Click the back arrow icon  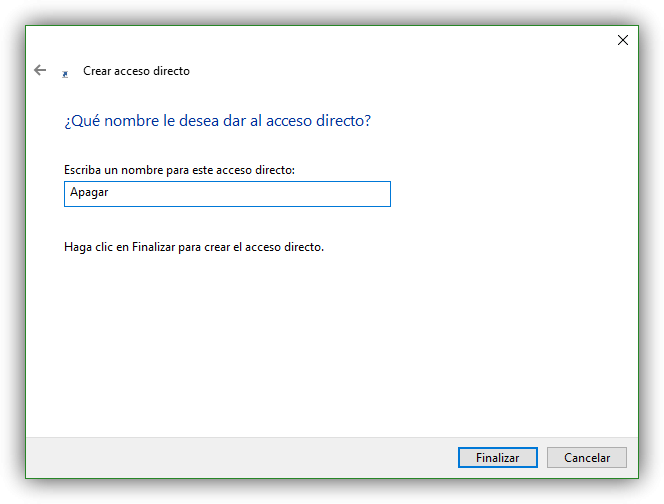tap(40, 70)
